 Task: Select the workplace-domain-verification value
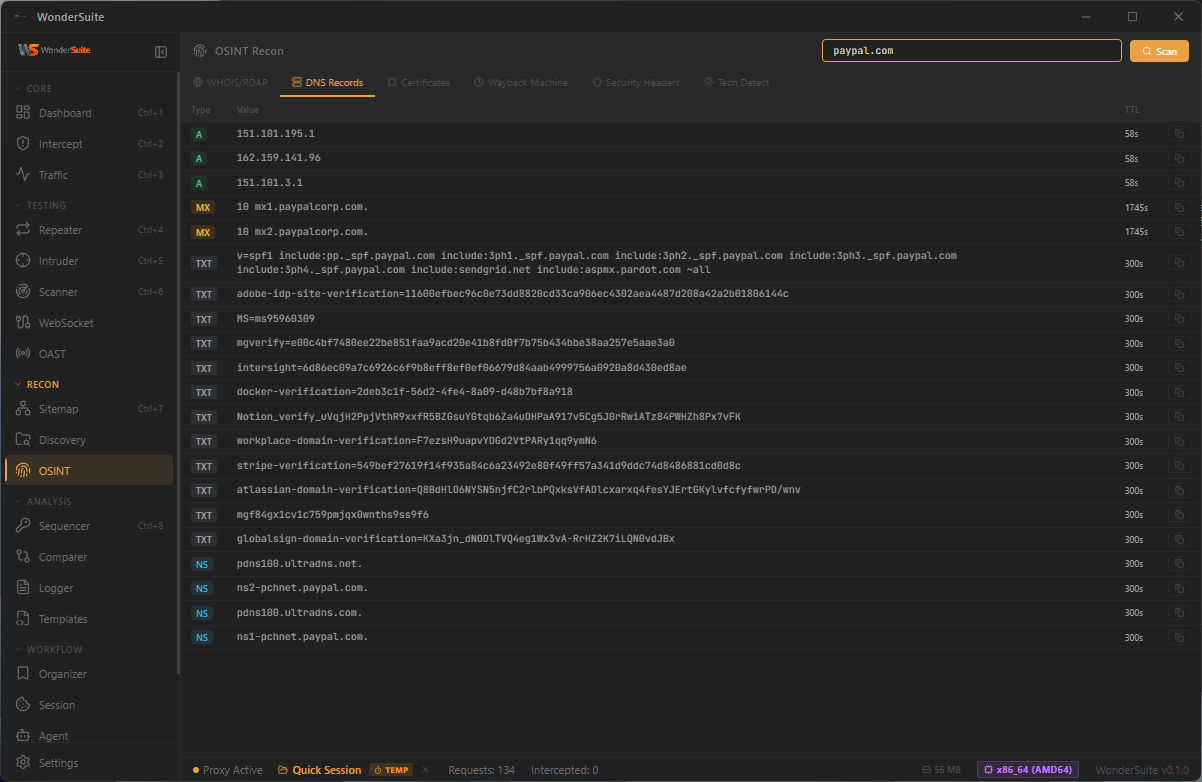(x=417, y=441)
